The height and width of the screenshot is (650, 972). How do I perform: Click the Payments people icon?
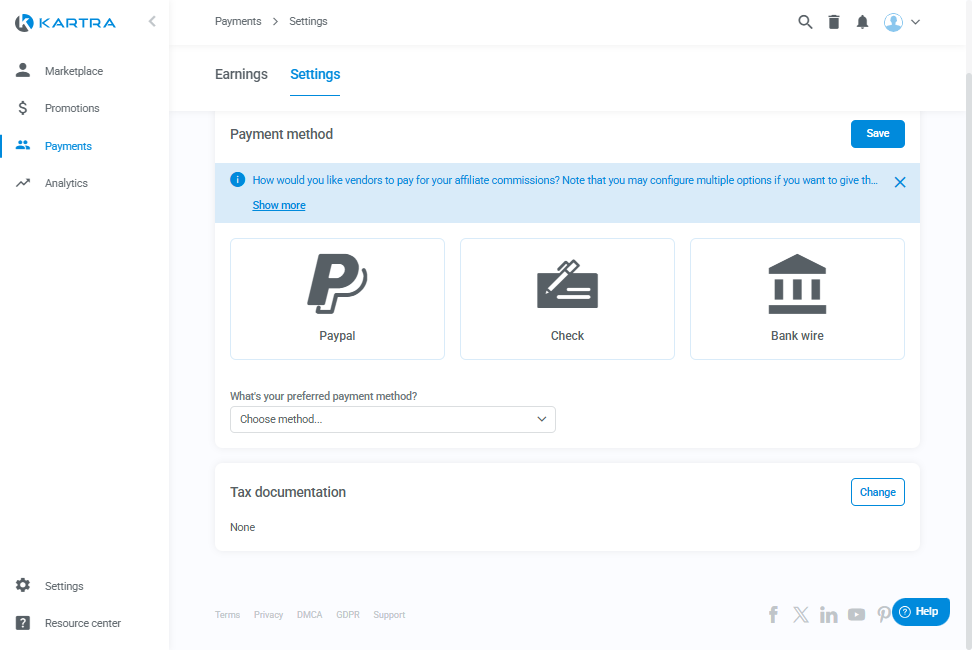[23, 145]
